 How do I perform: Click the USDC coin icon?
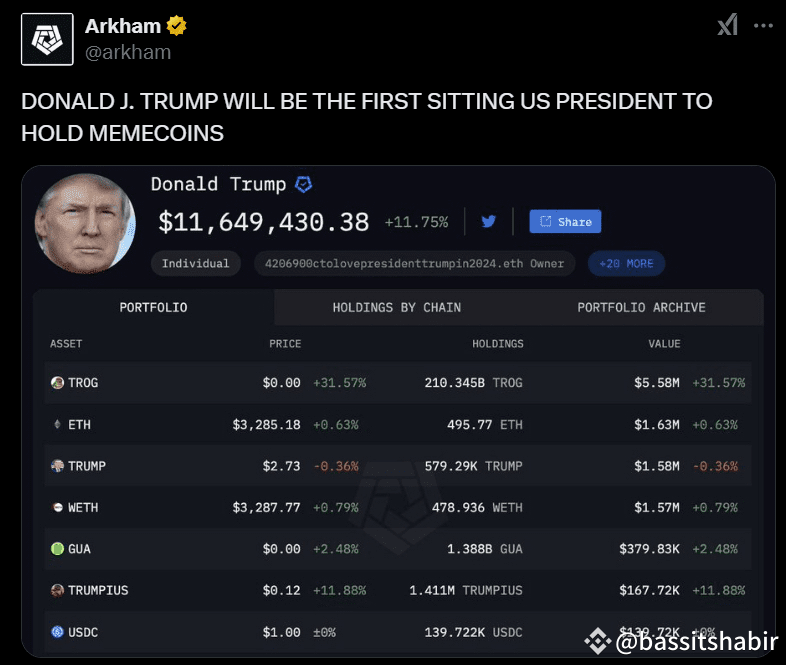point(58,632)
